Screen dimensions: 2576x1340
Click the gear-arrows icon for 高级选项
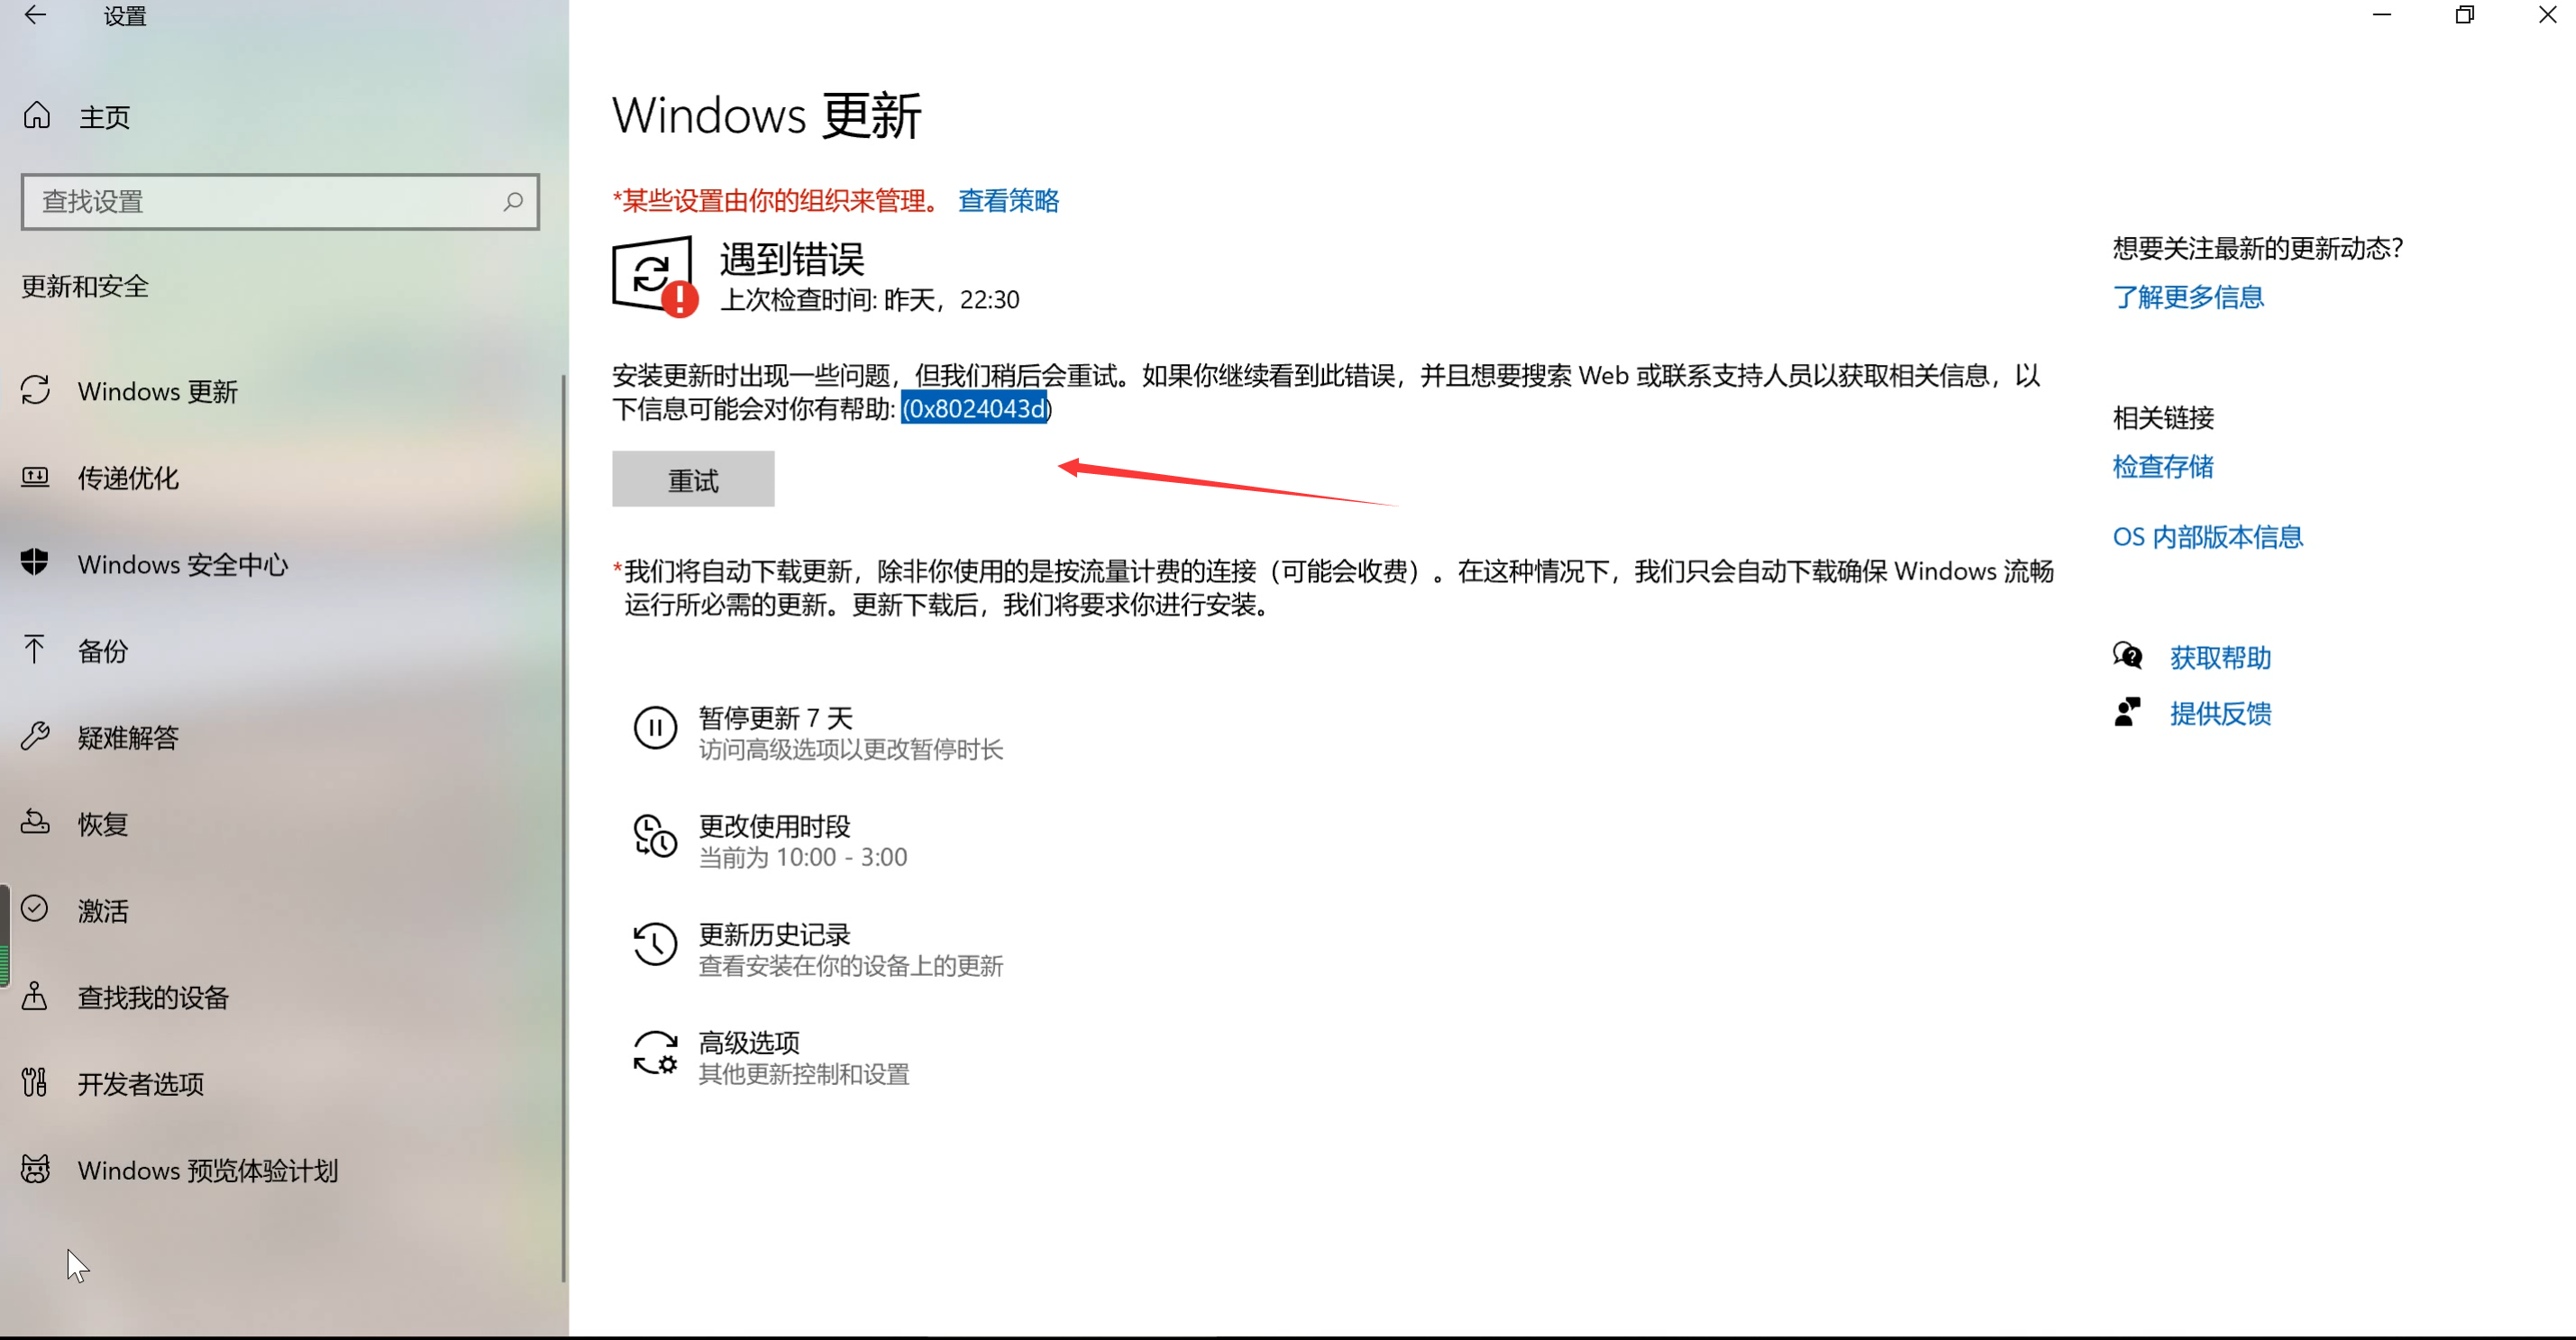[x=655, y=1053]
